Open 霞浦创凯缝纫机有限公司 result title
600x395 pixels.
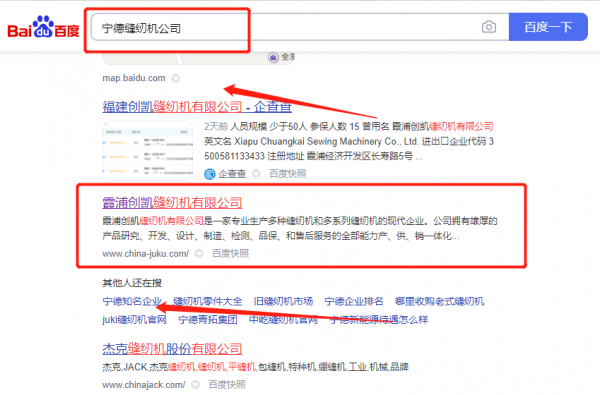[172, 202]
